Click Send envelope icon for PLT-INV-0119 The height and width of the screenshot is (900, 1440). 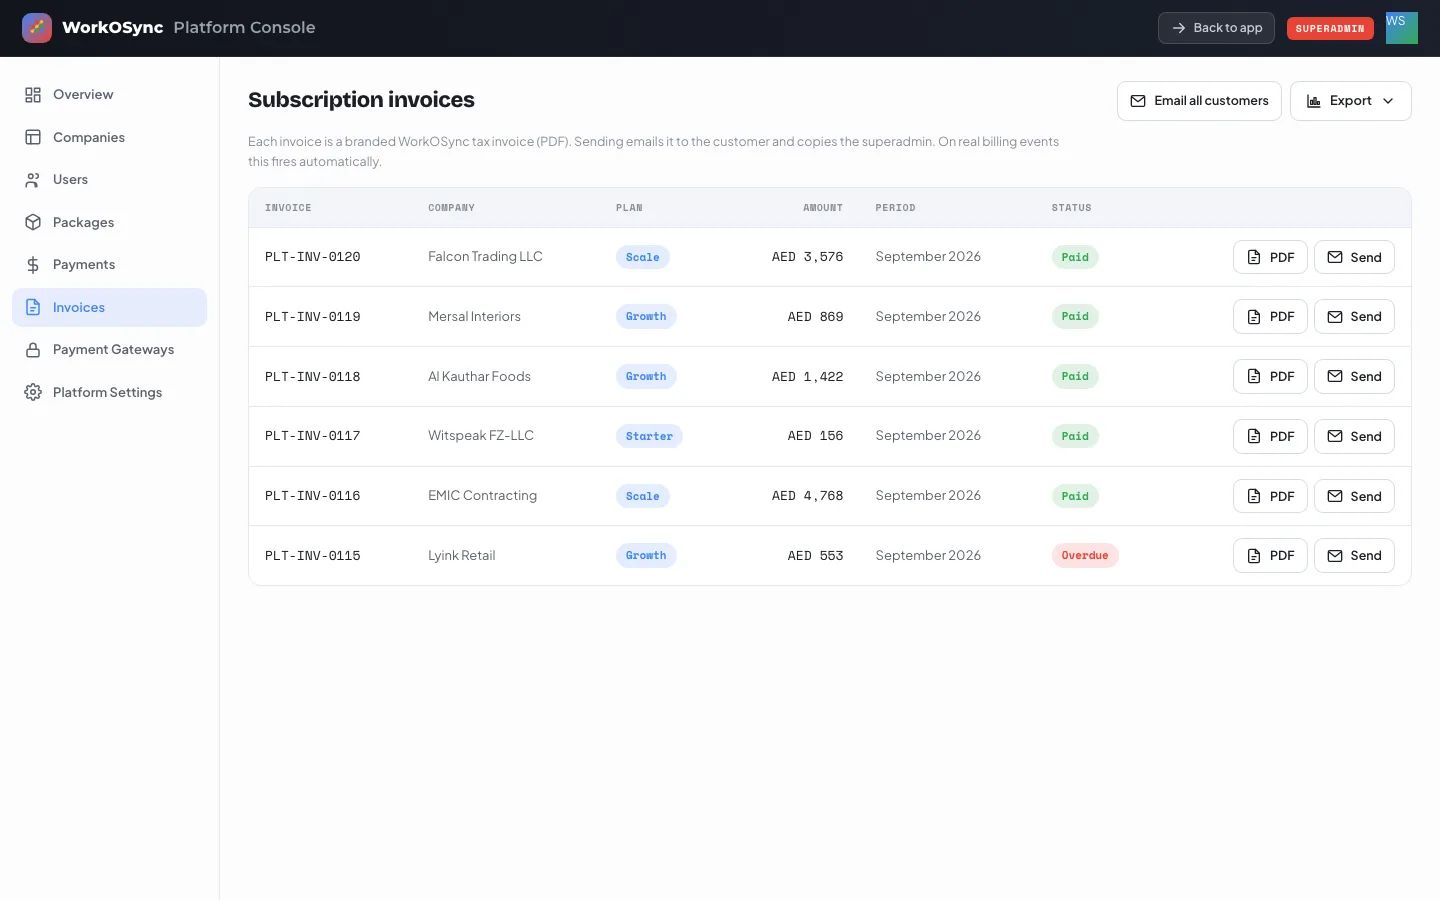[x=1335, y=317]
